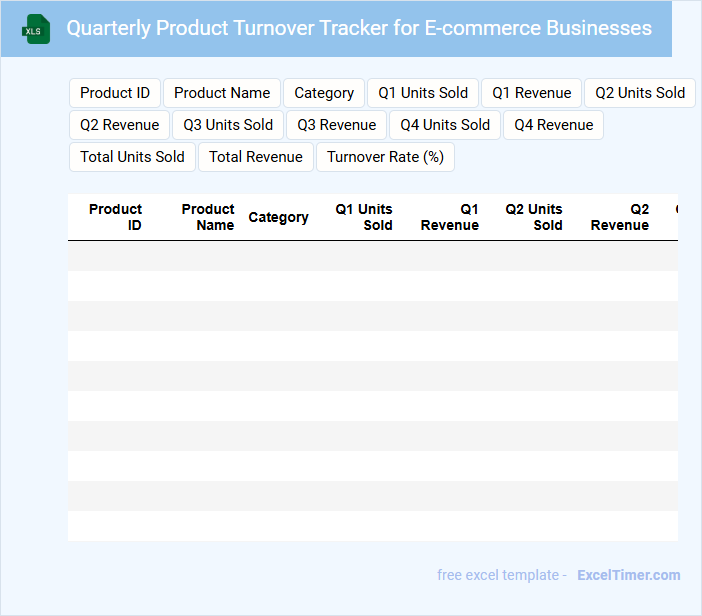
Task: Pick the Q1 Revenue tag
Action: click(x=532, y=93)
